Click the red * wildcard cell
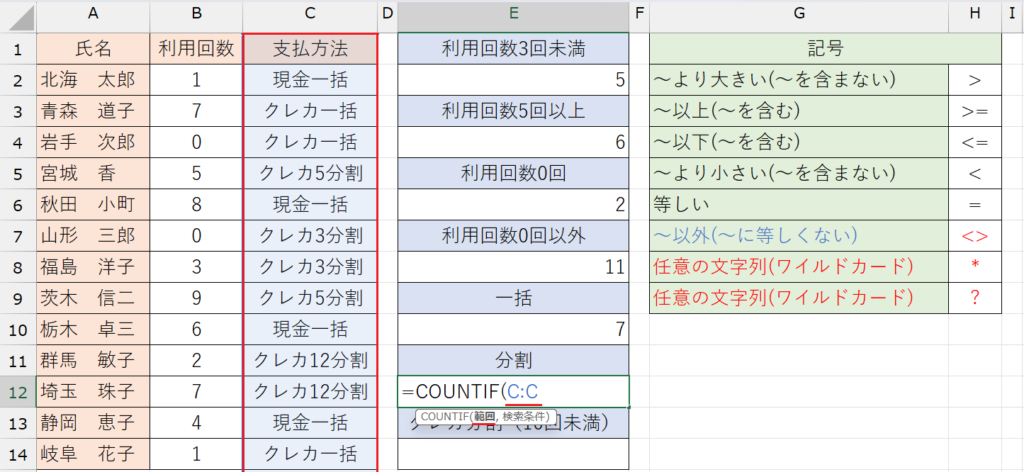Viewport: 1024px width, 472px height. 975,267
